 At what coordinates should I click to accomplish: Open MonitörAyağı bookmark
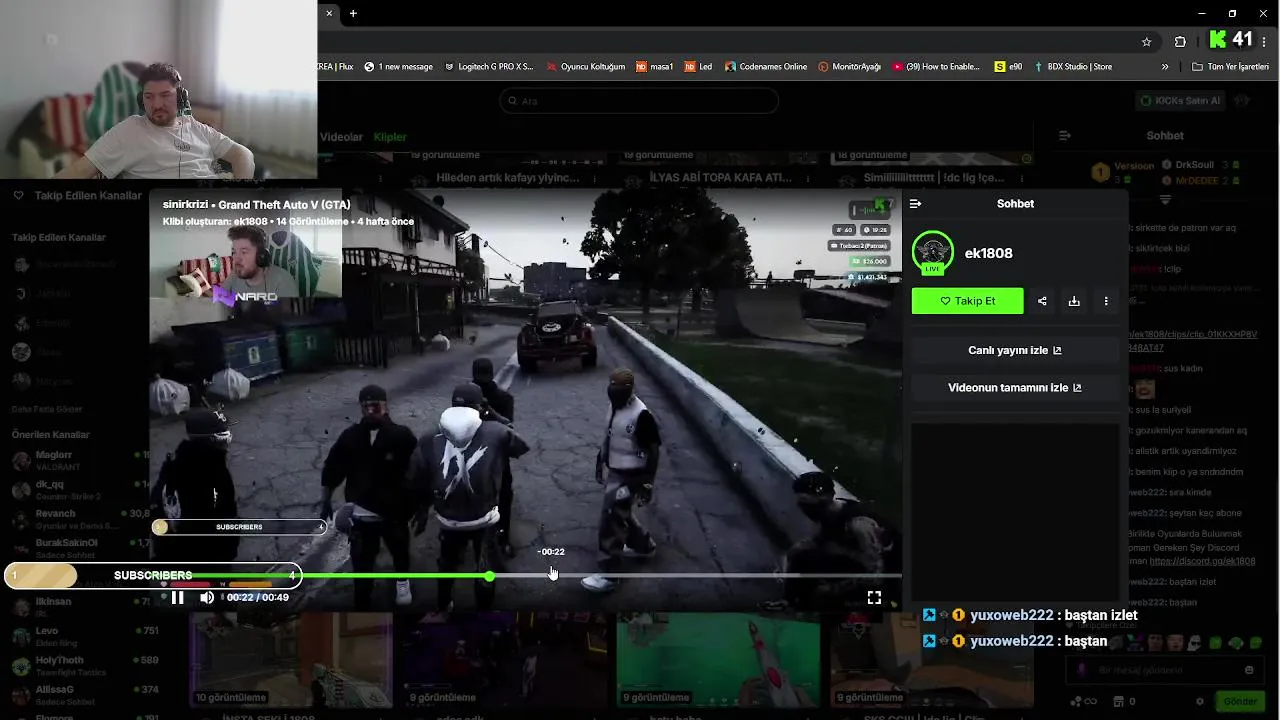click(850, 67)
